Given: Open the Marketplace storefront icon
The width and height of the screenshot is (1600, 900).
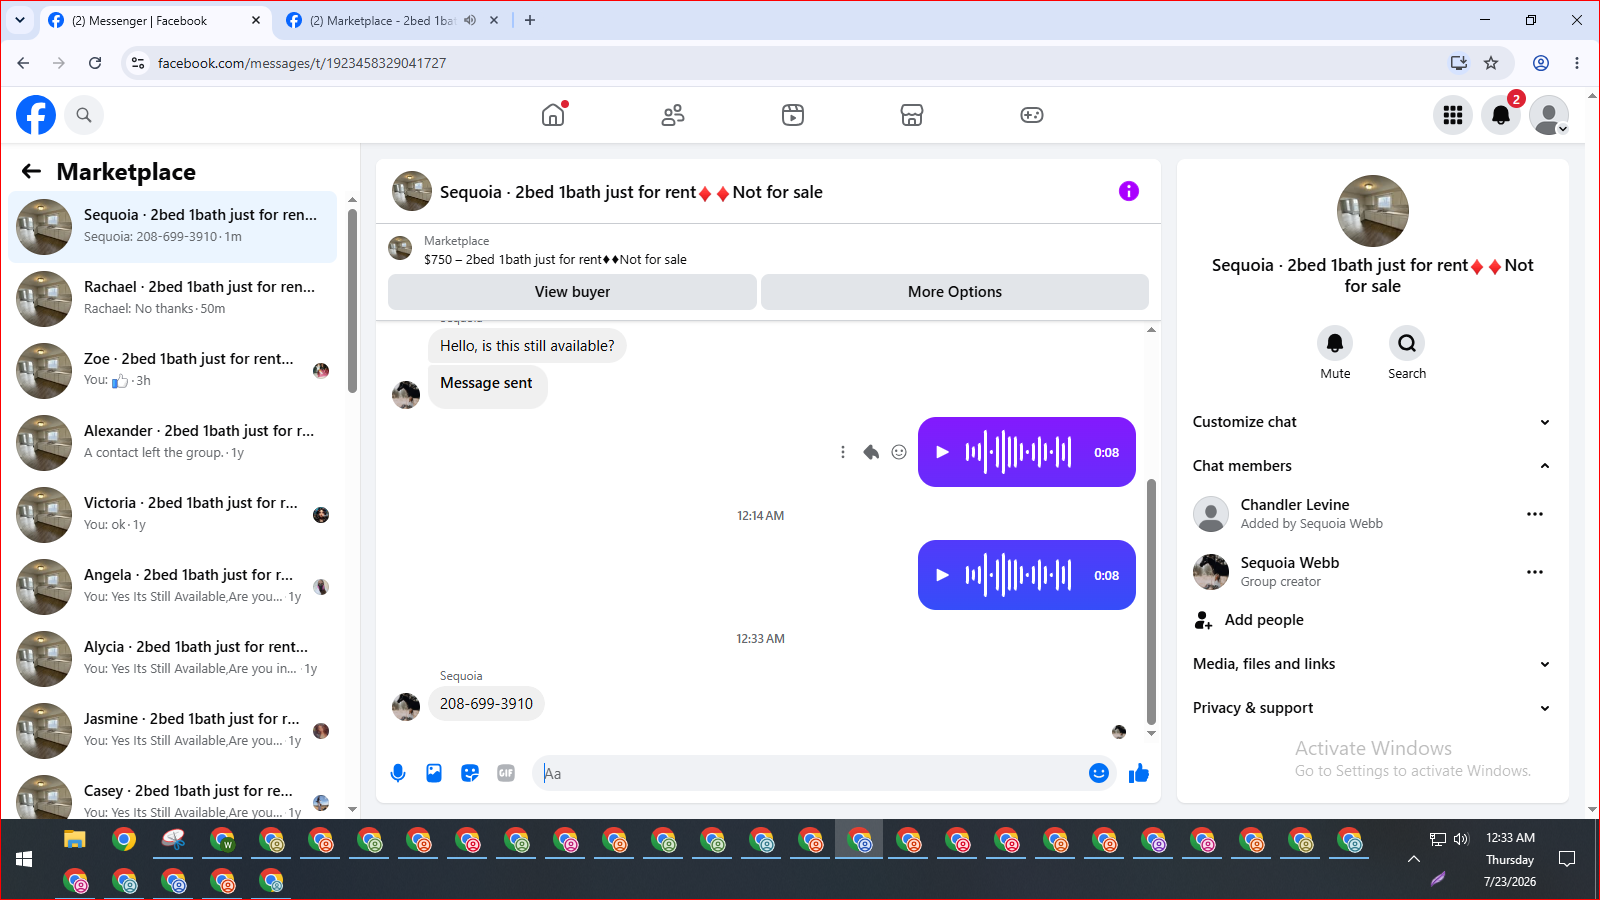Looking at the screenshot, I should click(912, 115).
